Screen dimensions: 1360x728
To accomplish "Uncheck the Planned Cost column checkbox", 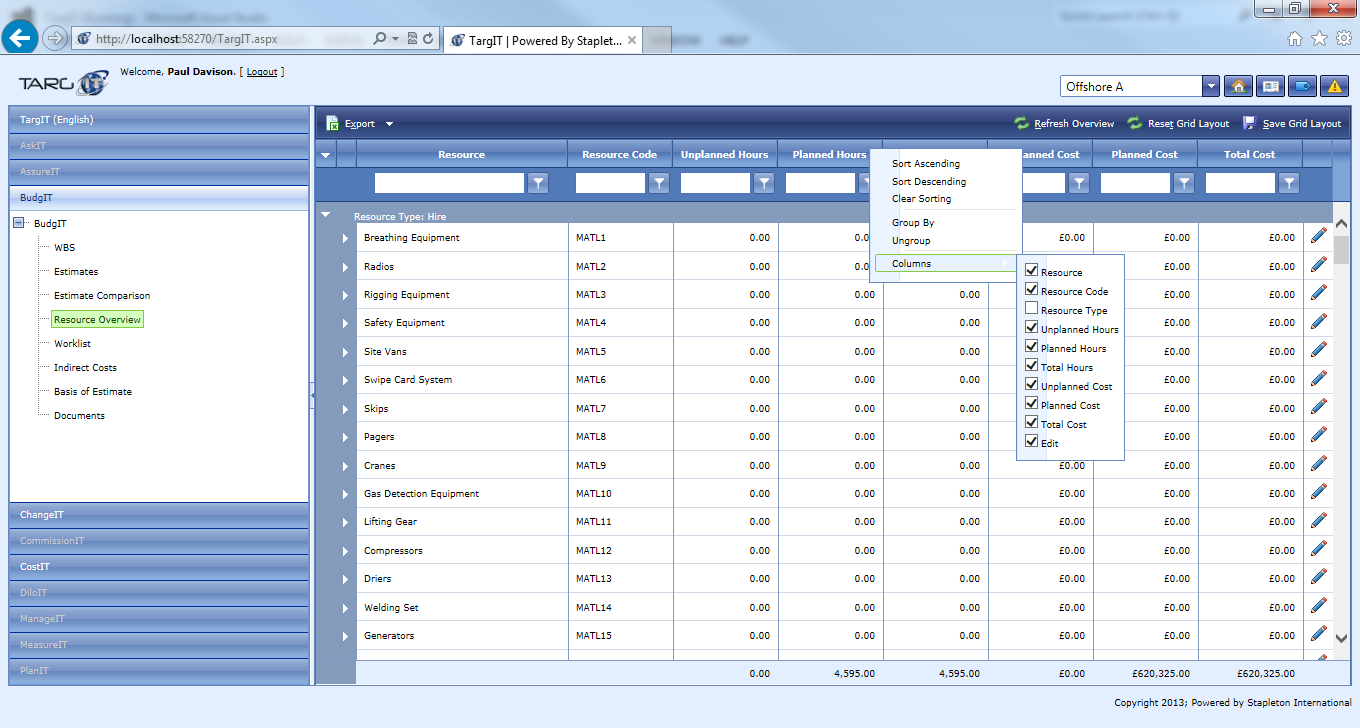I will click(x=1032, y=404).
